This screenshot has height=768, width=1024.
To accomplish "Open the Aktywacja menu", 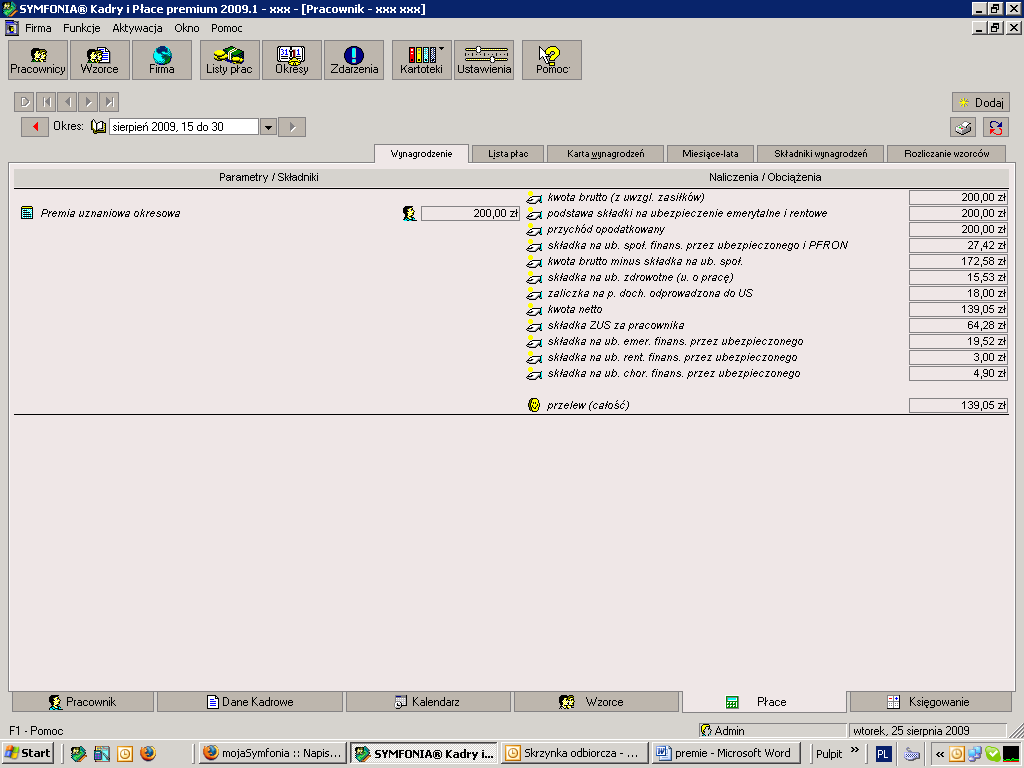I will click(x=137, y=28).
